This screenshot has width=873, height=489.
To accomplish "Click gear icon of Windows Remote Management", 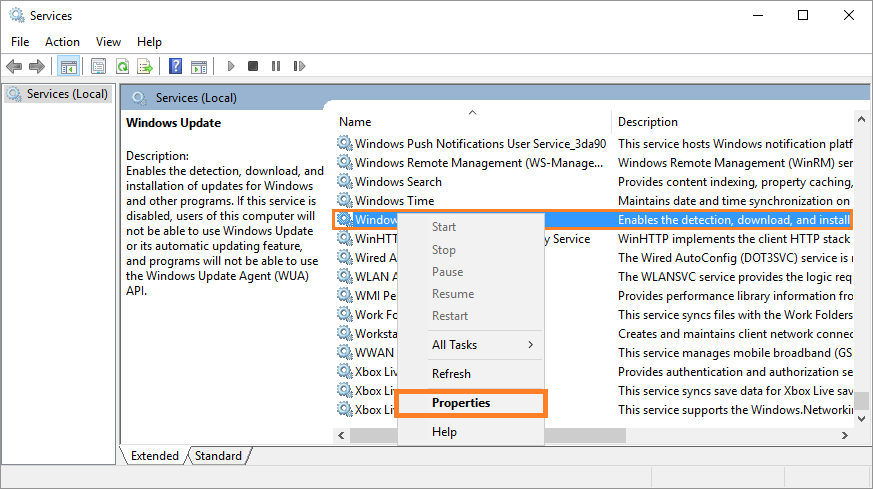I will point(345,163).
